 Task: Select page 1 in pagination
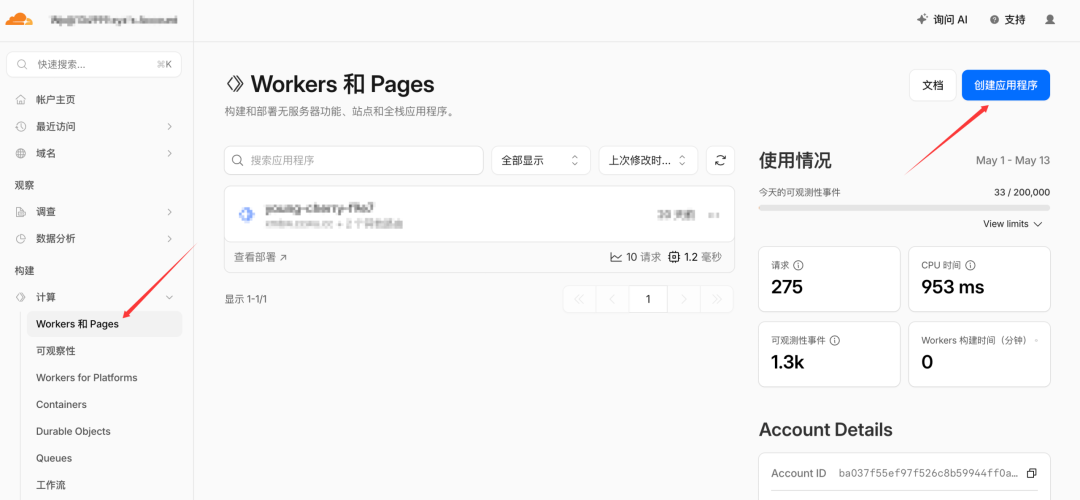(x=648, y=299)
